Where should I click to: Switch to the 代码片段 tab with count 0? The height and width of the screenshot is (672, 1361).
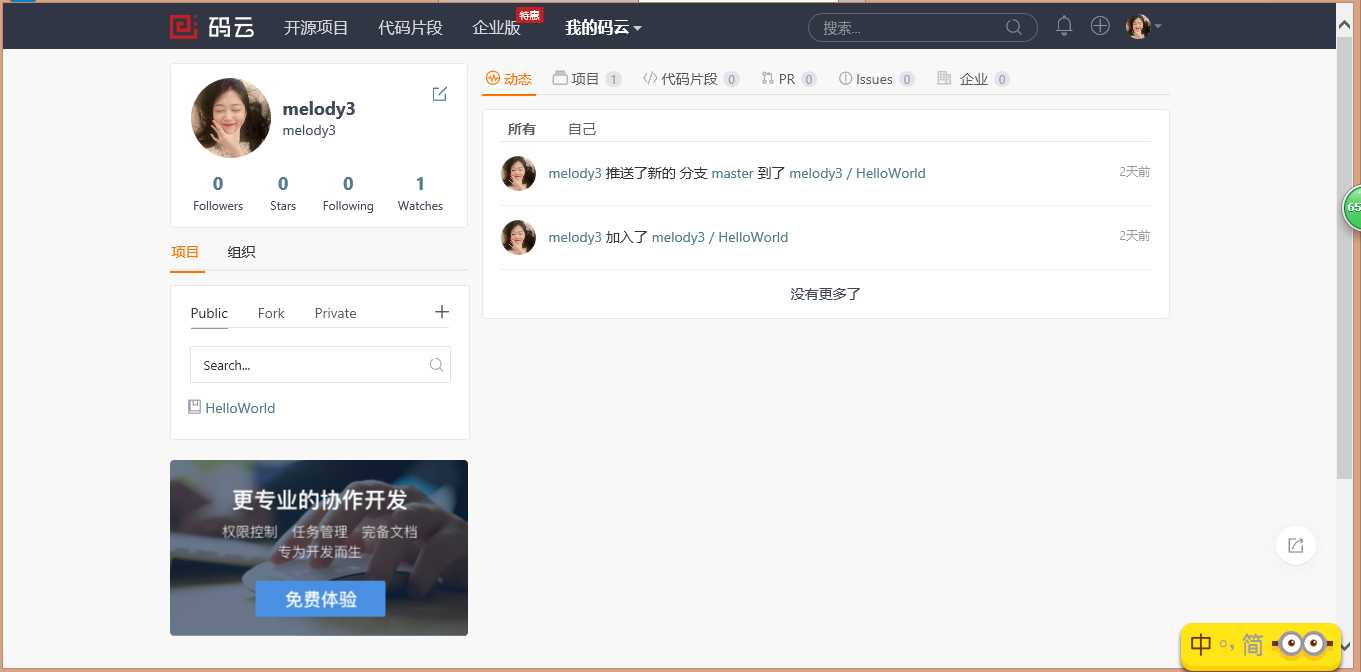[691, 79]
